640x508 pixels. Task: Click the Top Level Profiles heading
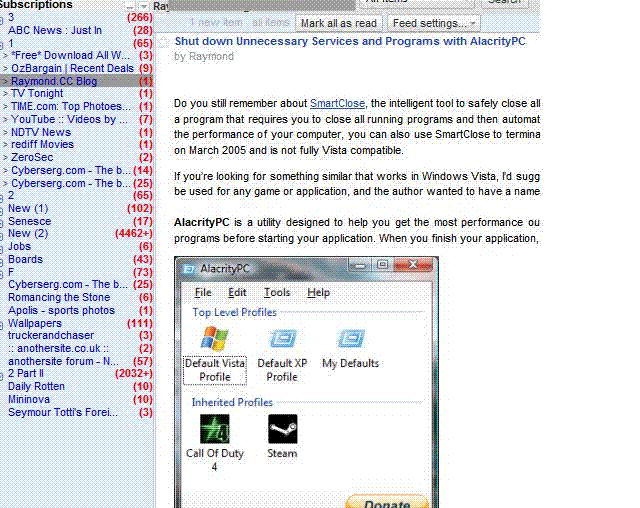click(234, 313)
